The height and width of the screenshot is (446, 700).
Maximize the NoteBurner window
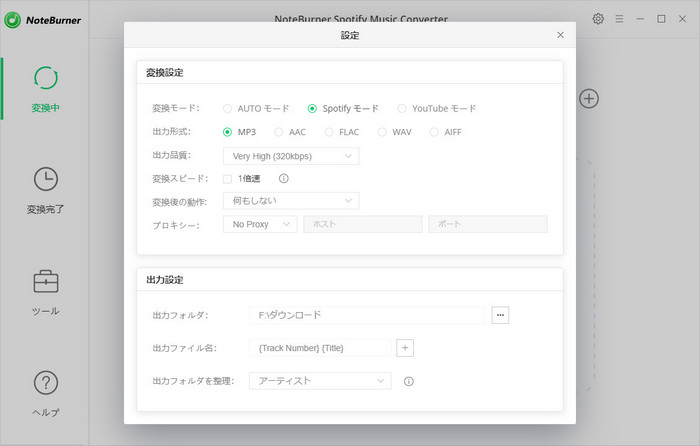(661, 19)
